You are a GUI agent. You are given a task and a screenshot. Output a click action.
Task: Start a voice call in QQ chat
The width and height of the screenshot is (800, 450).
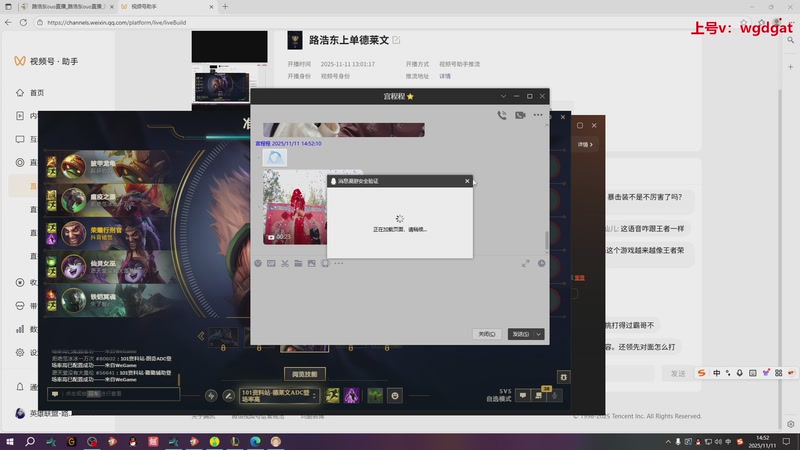(502, 115)
